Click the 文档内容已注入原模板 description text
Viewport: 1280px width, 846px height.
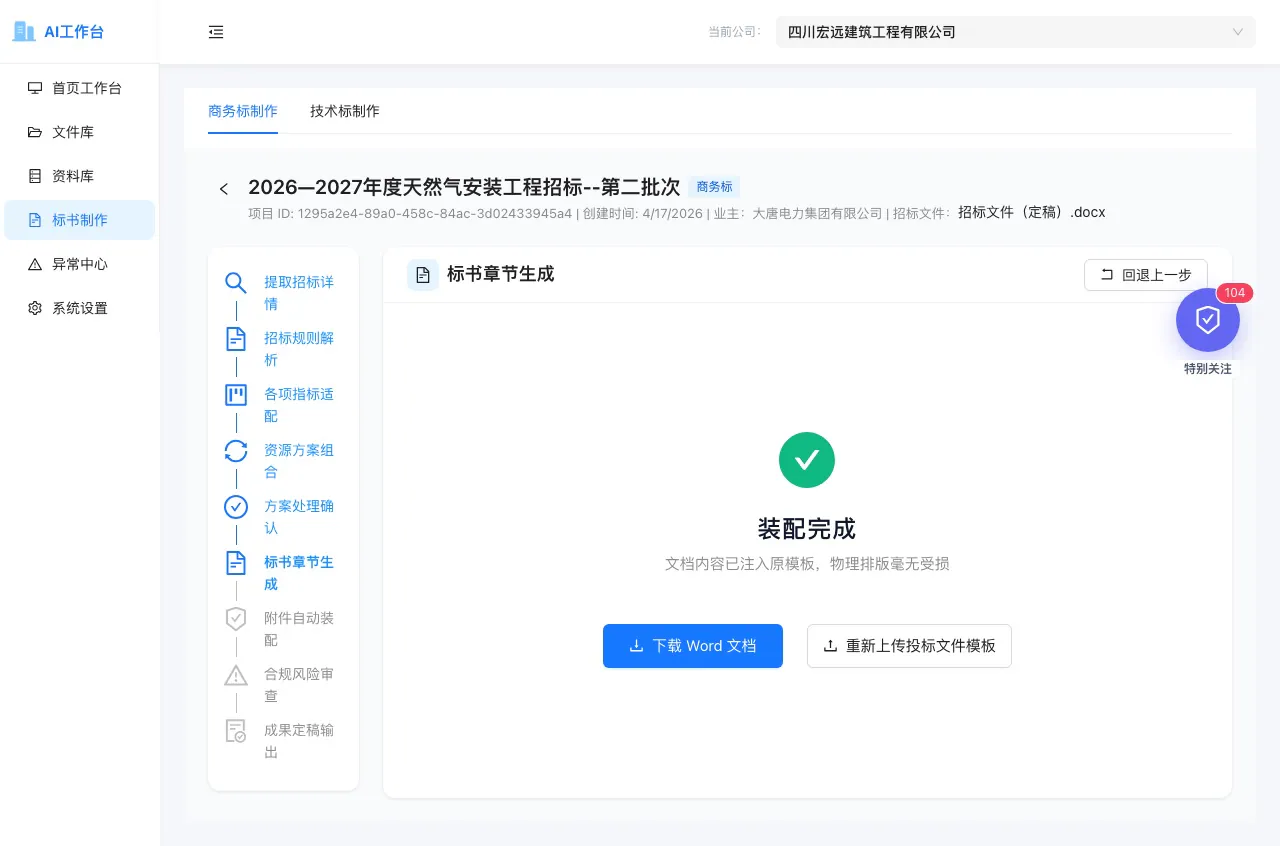click(807, 564)
